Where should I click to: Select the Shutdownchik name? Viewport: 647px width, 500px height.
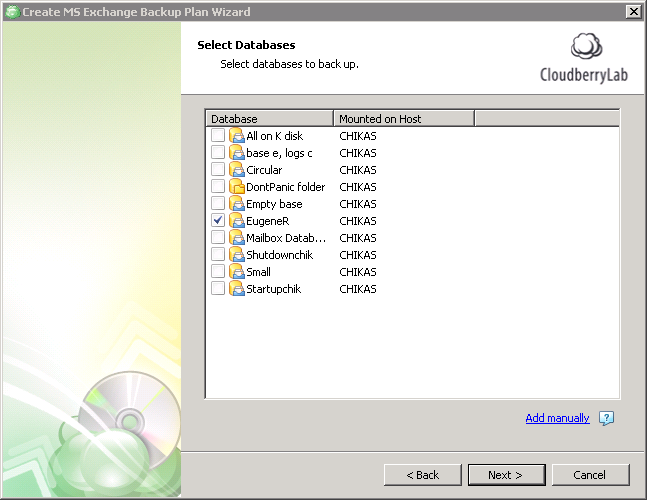pos(280,255)
